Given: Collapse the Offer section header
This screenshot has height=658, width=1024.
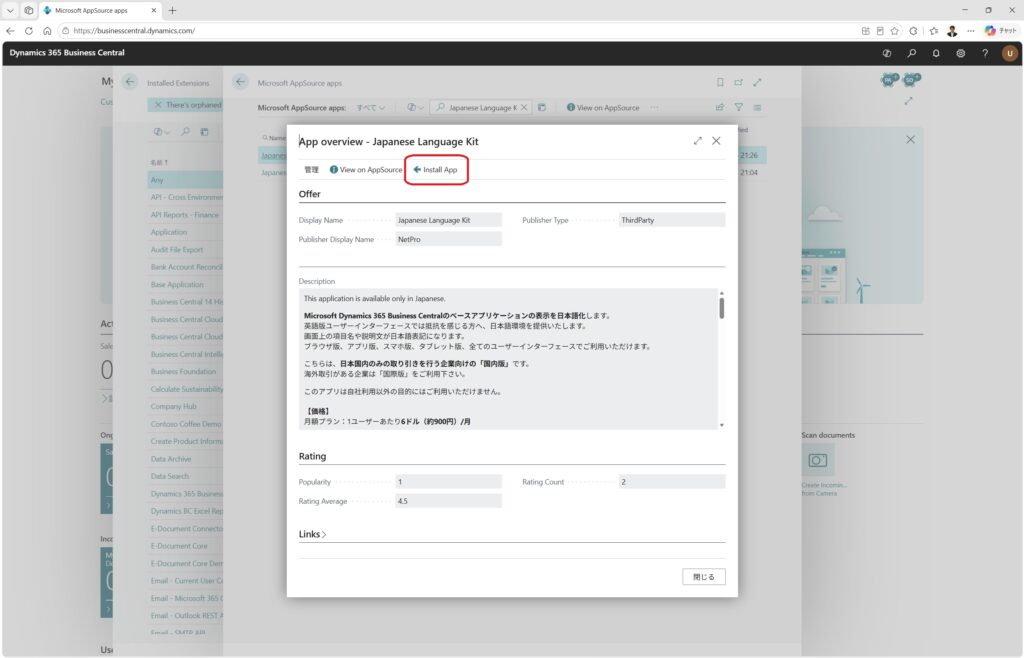Looking at the screenshot, I should (310, 194).
